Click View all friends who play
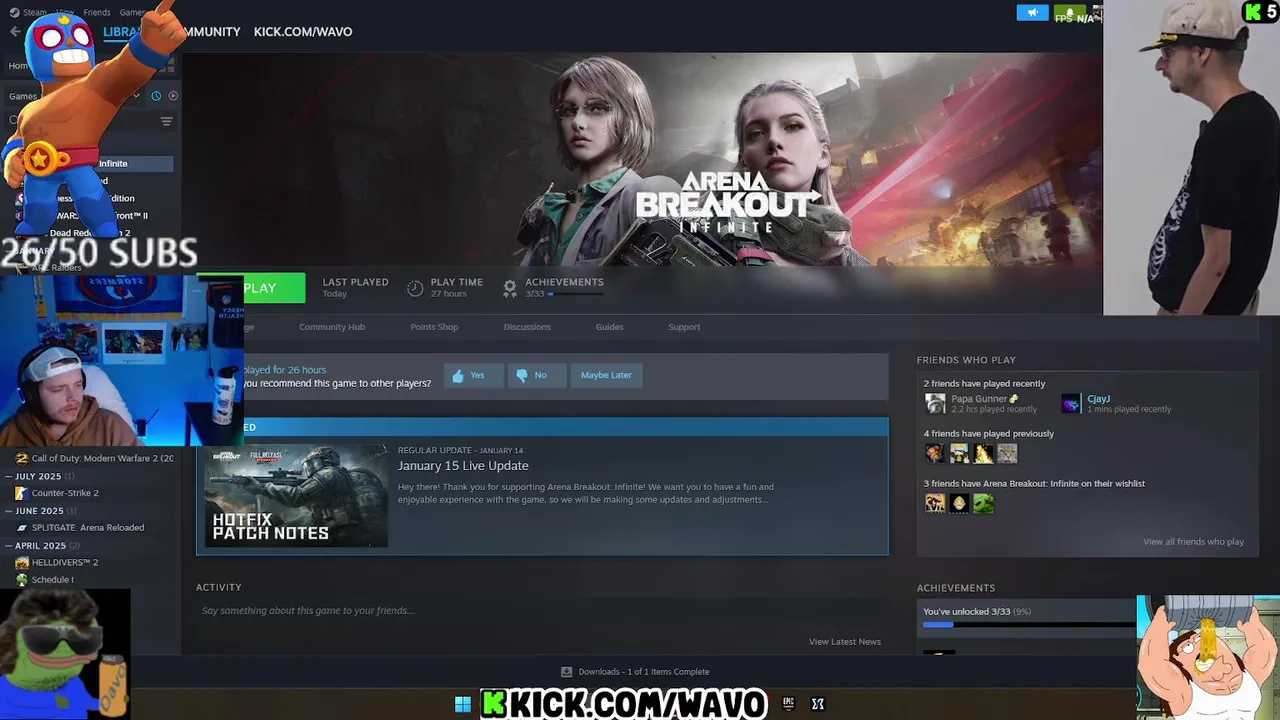Viewport: 1280px width, 720px height. (1193, 542)
